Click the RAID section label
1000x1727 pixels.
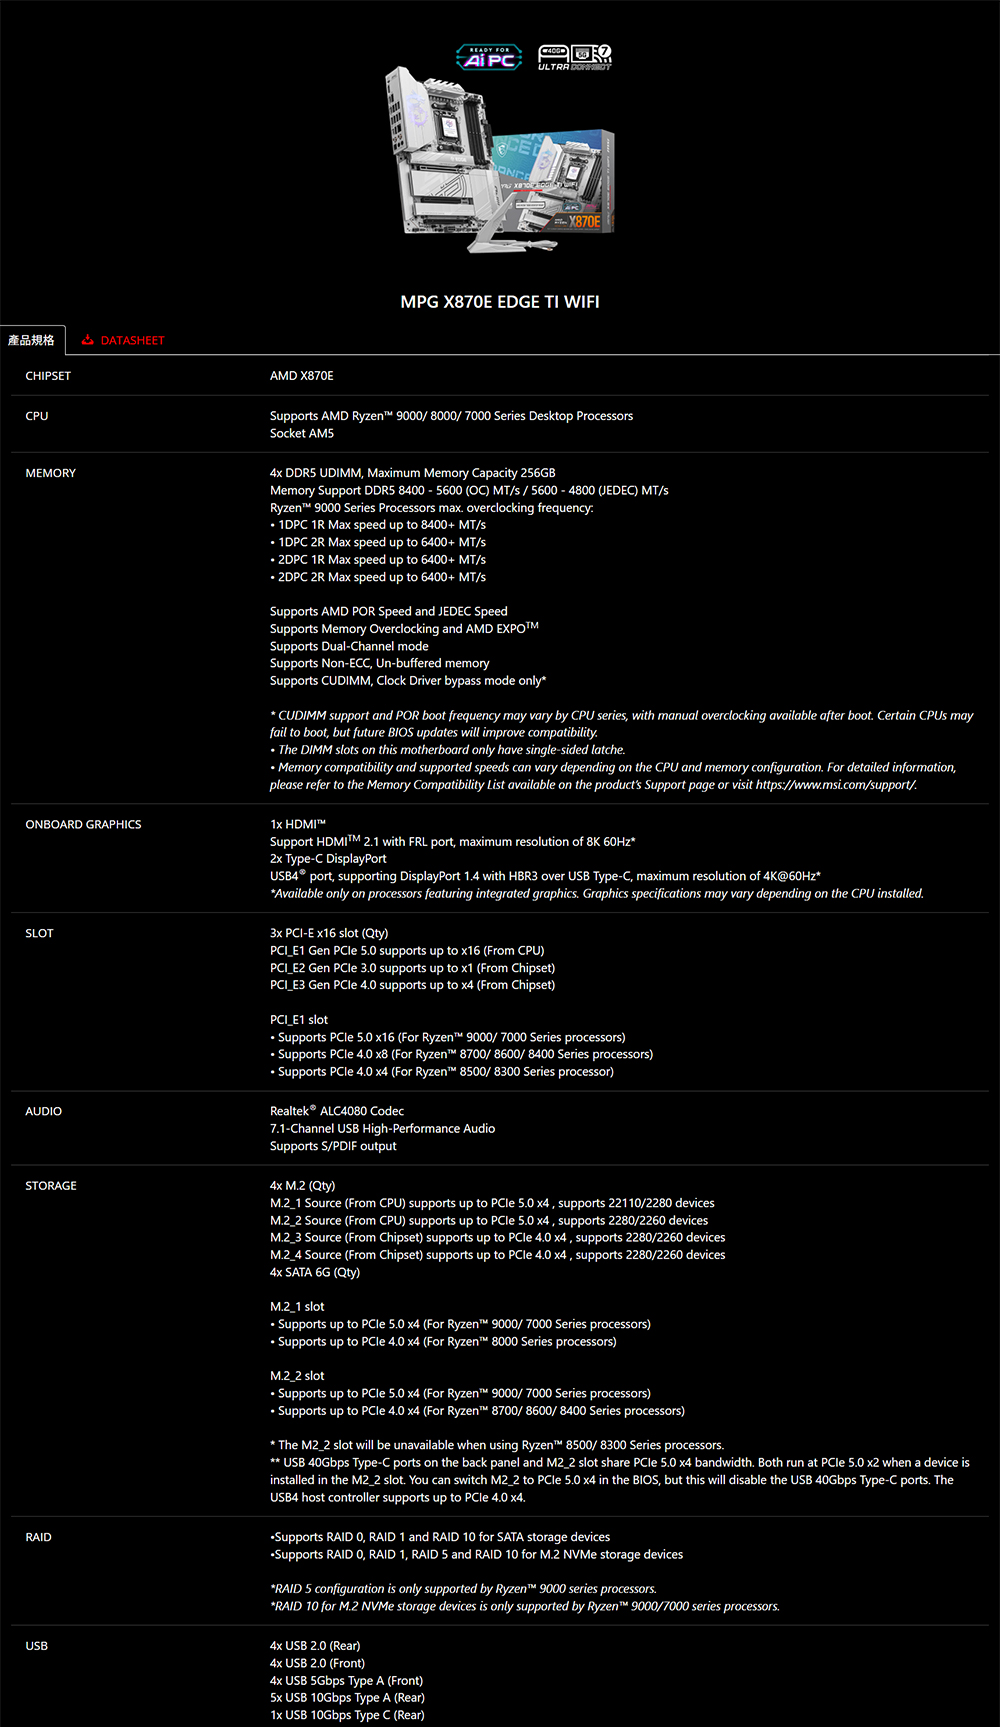[39, 1537]
